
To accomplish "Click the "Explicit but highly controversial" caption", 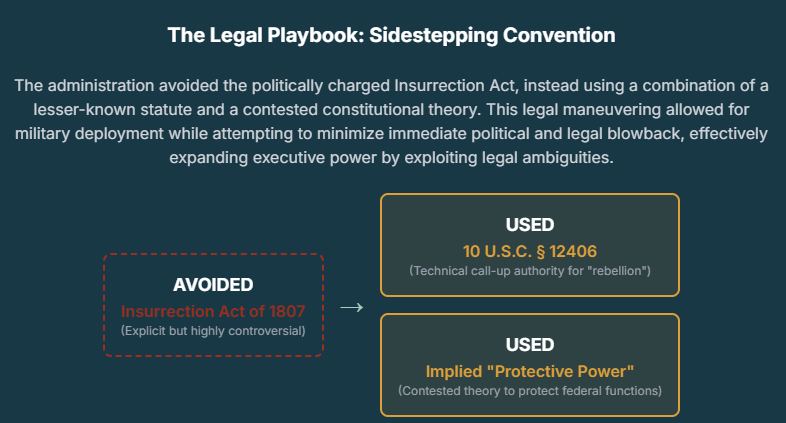I will pyautogui.click(x=213, y=330).
